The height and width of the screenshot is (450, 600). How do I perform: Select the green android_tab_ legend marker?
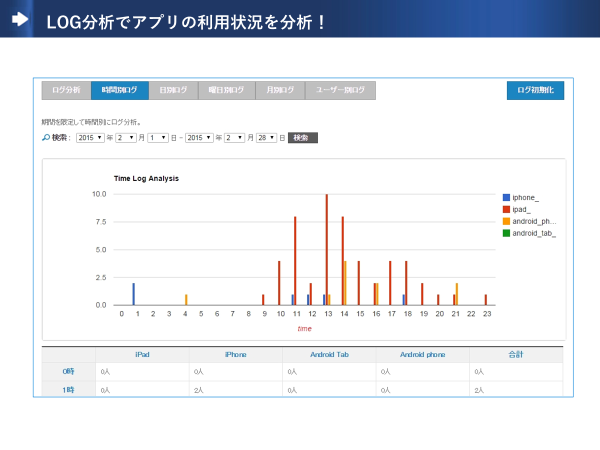[x=506, y=233]
